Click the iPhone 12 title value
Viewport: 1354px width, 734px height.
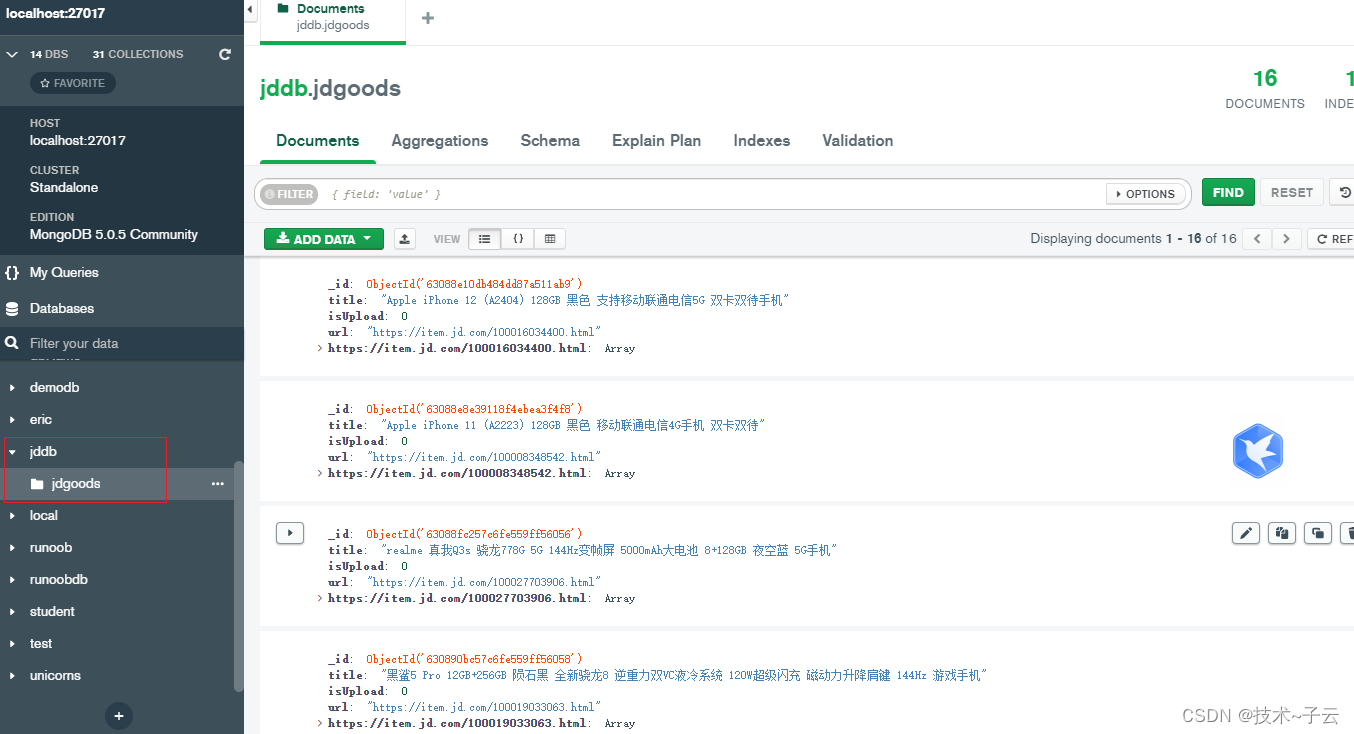[586, 300]
